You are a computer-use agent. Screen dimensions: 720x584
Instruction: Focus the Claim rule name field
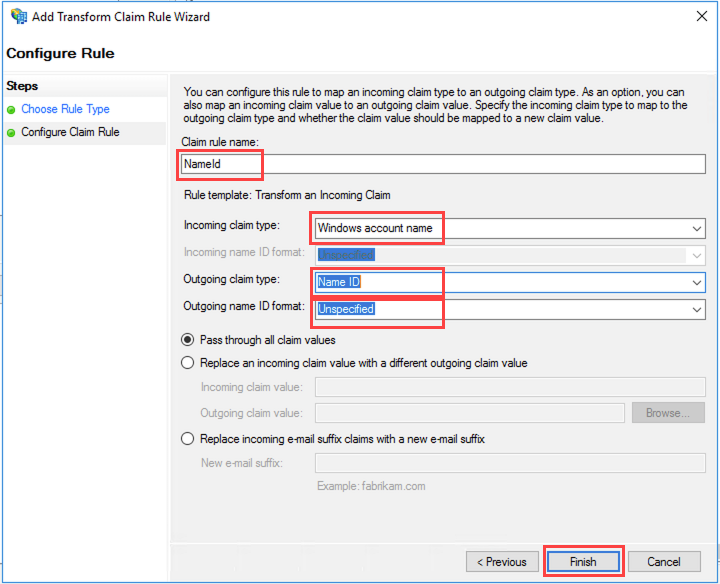(x=443, y=164)
